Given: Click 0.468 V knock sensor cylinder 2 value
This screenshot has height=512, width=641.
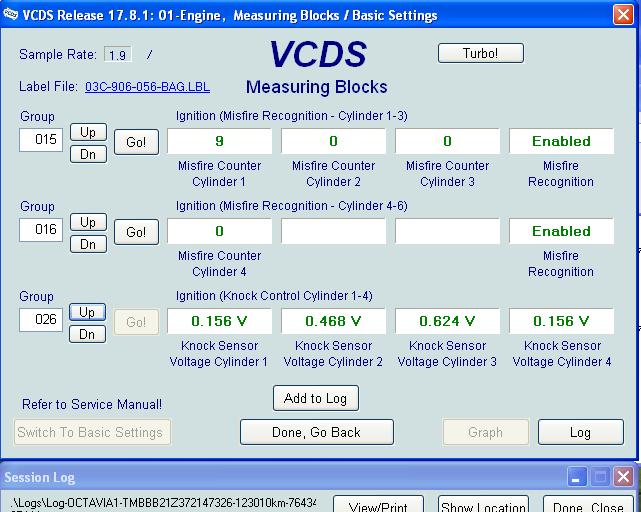Looking at the screenshot, I should pyautogui.click(x=334, y=321).
